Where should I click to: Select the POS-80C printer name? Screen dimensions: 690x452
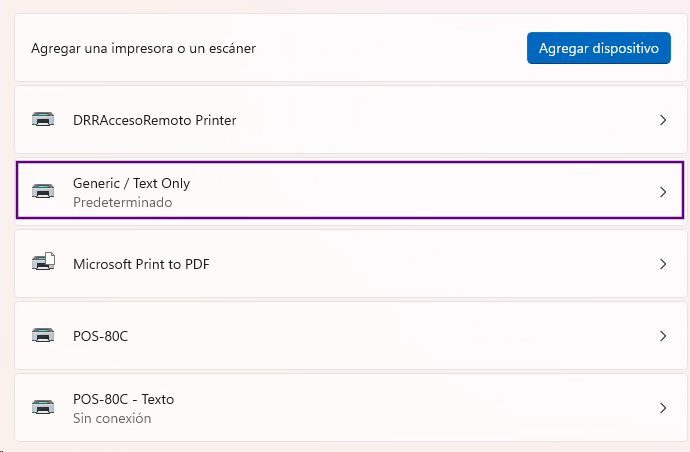point(100,336)
